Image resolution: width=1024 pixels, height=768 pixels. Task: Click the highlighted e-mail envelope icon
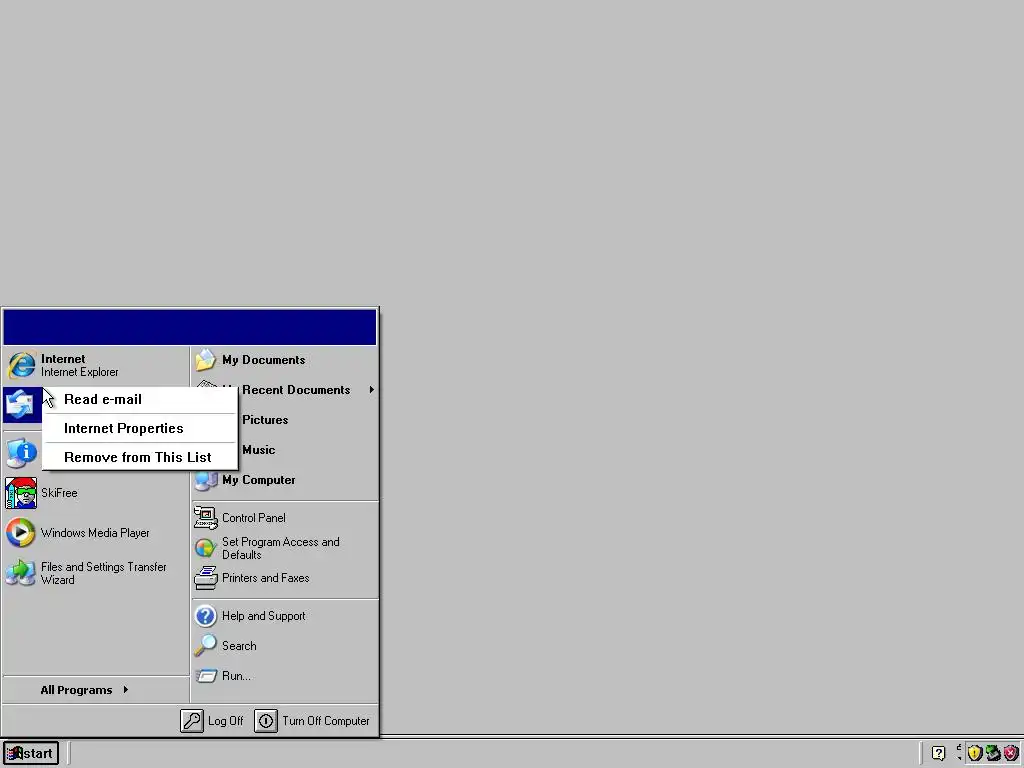pos(21,405)
